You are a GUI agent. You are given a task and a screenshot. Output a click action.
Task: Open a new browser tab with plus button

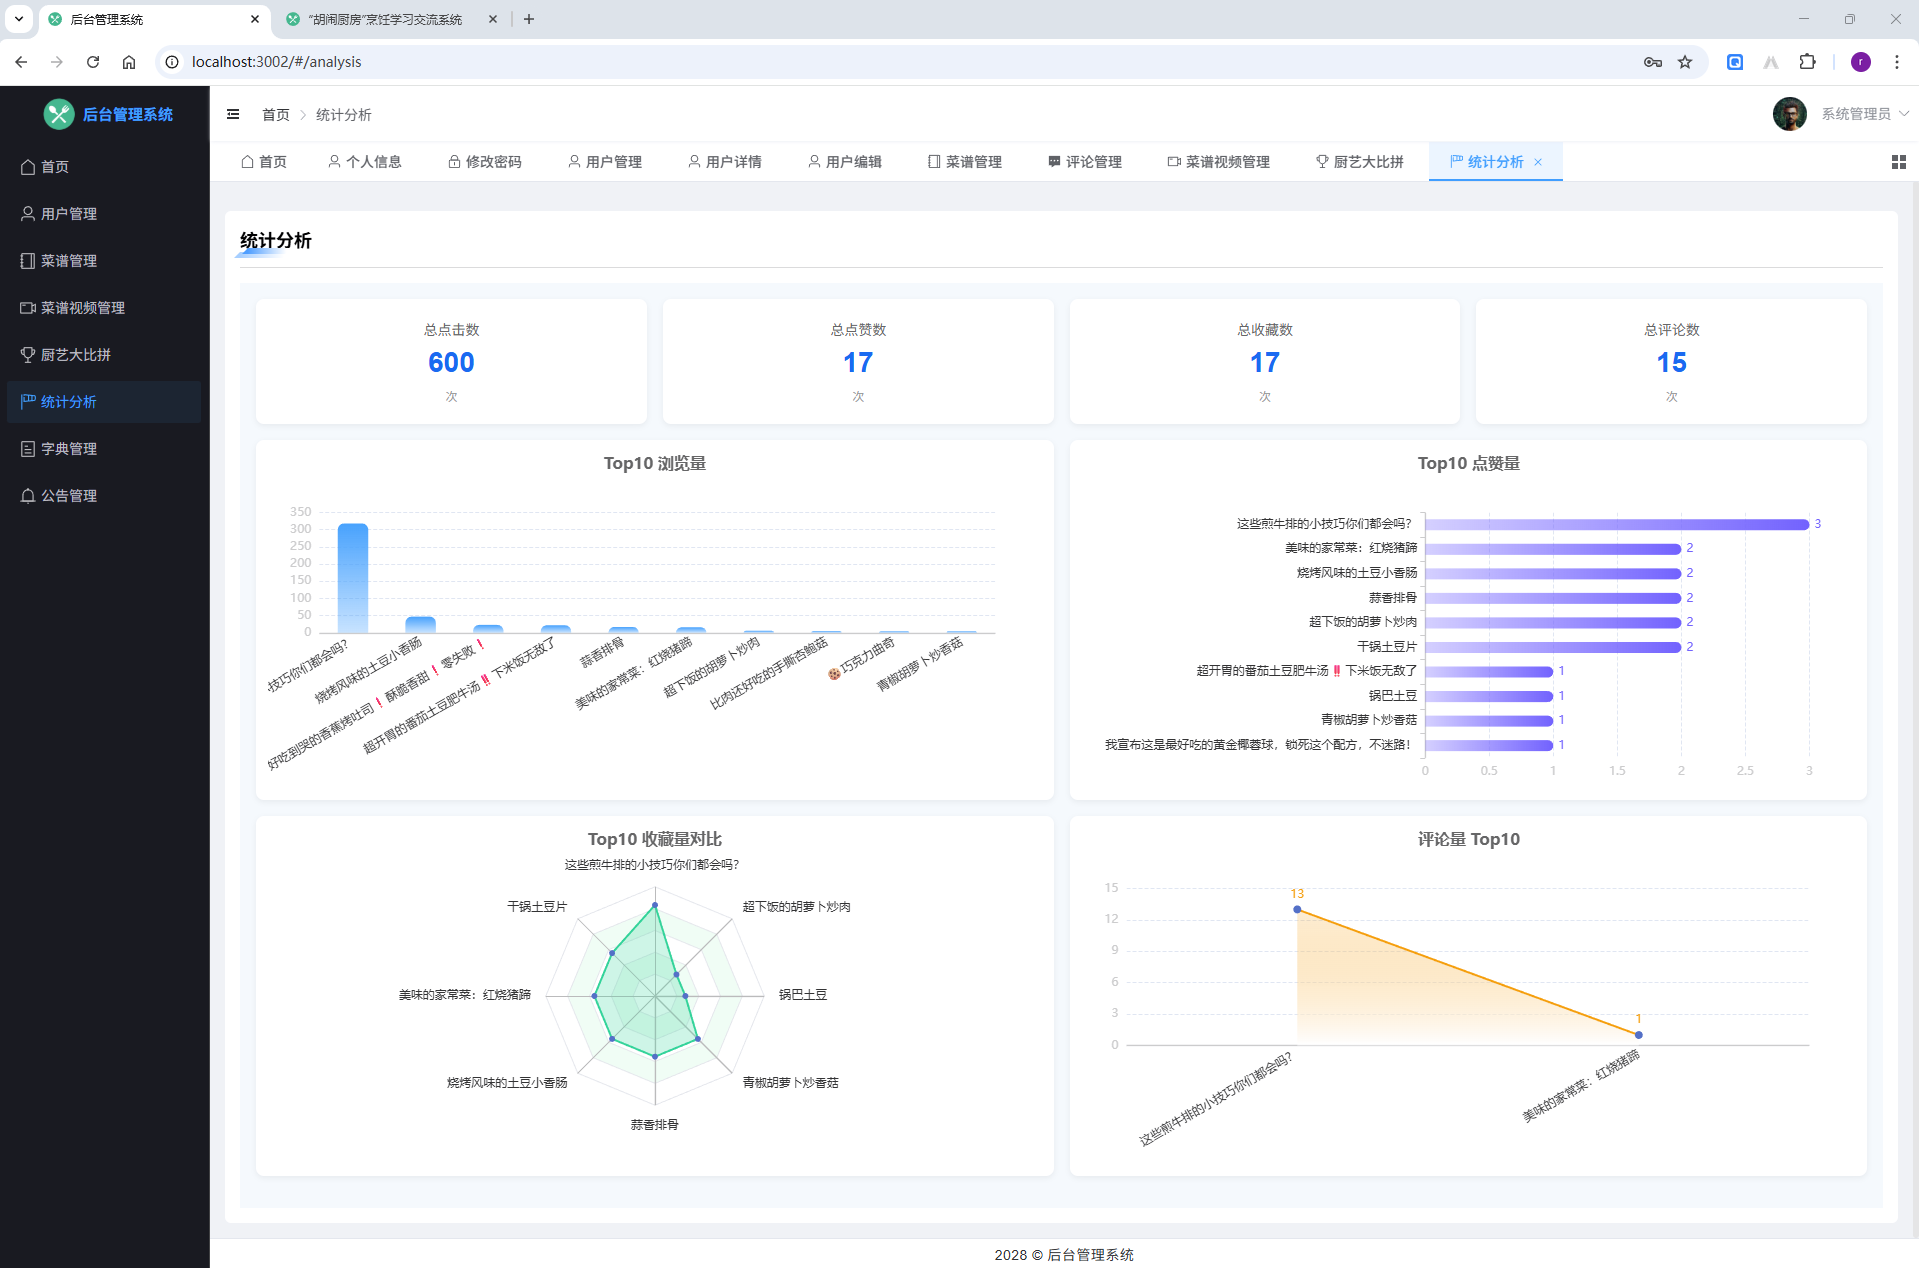pyautogui.click(x=529, y=19)
